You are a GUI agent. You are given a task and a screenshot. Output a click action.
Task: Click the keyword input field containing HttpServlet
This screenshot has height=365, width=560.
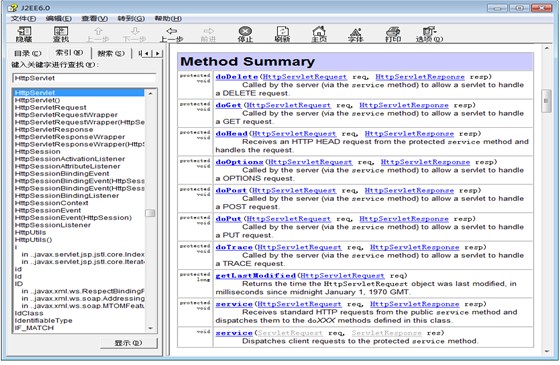tap(84, 78)
